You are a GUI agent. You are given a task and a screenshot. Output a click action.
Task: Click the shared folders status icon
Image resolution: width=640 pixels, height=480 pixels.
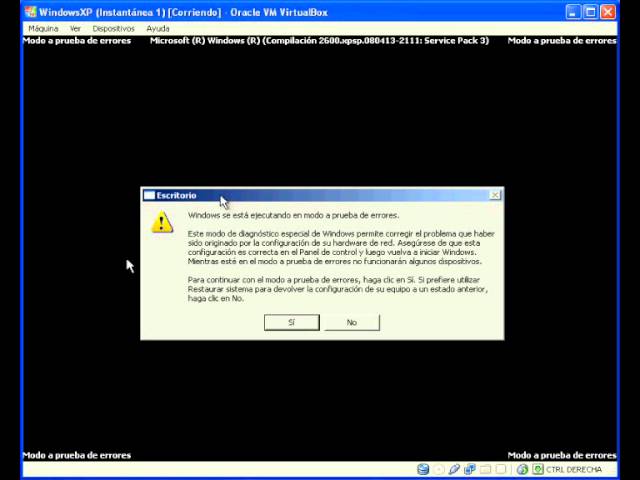(486, 469)
